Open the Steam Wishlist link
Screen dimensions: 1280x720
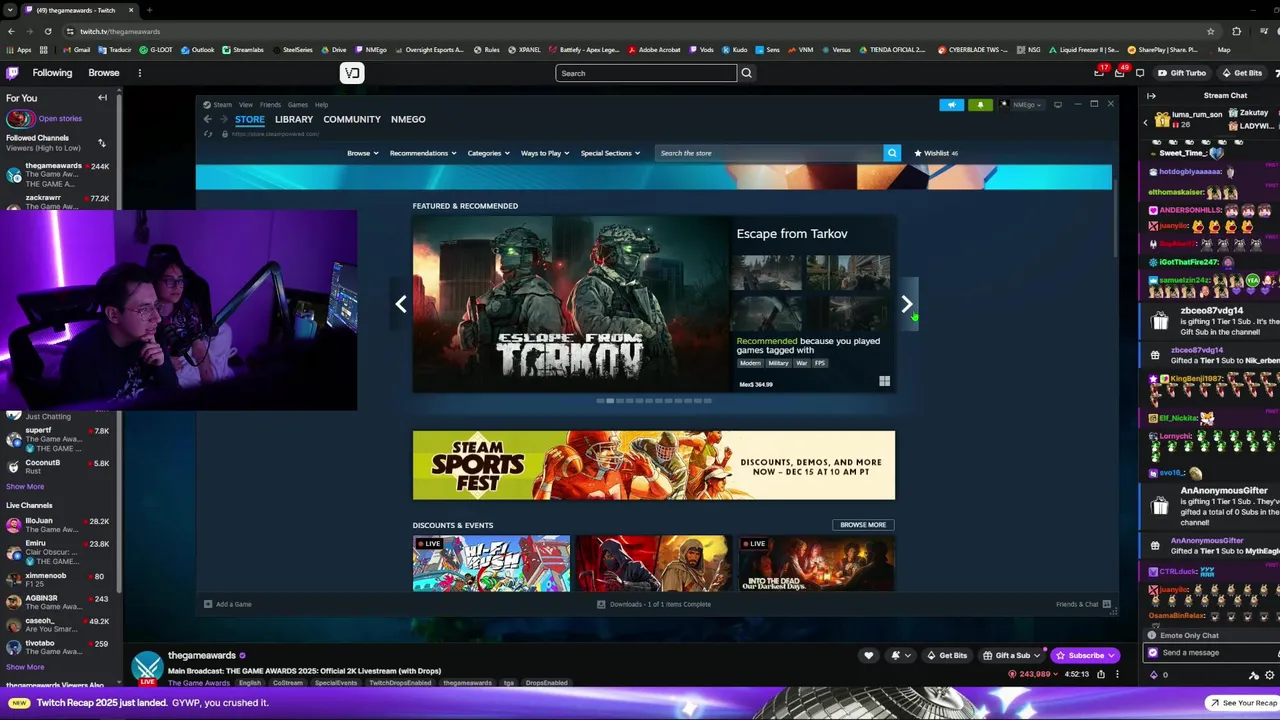(x=936, y=153)
